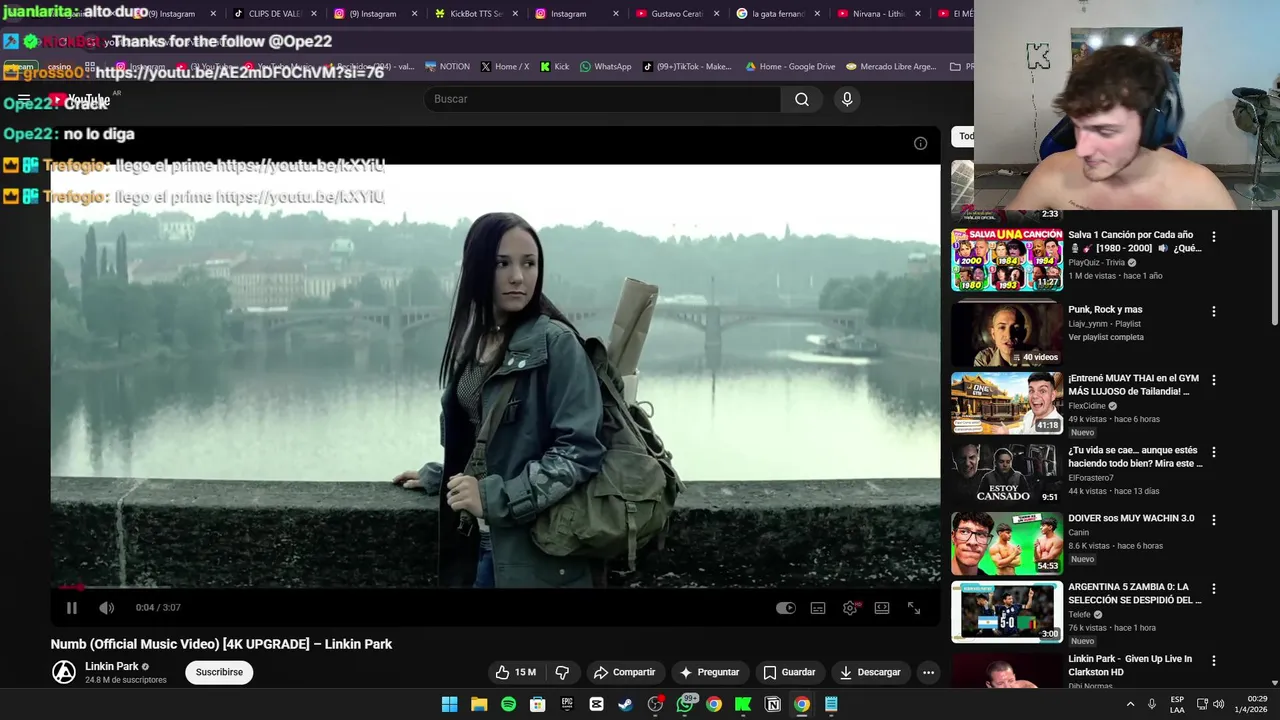Start voice search with the microphone icon
Screen dimensions: 1280x720
tap(847, 99)
